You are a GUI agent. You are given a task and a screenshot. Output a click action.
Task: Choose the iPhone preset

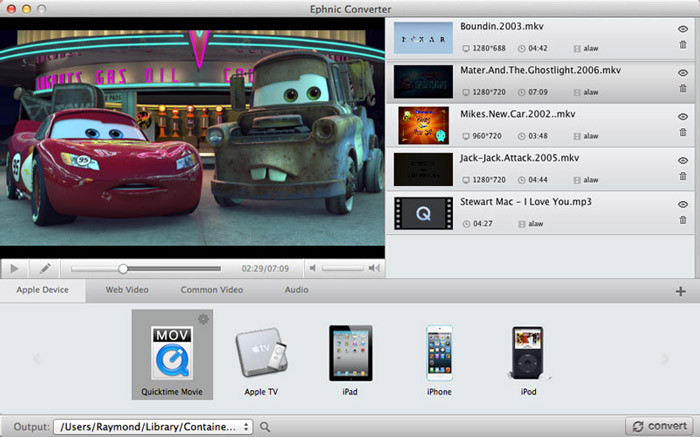tap(439, 361)
